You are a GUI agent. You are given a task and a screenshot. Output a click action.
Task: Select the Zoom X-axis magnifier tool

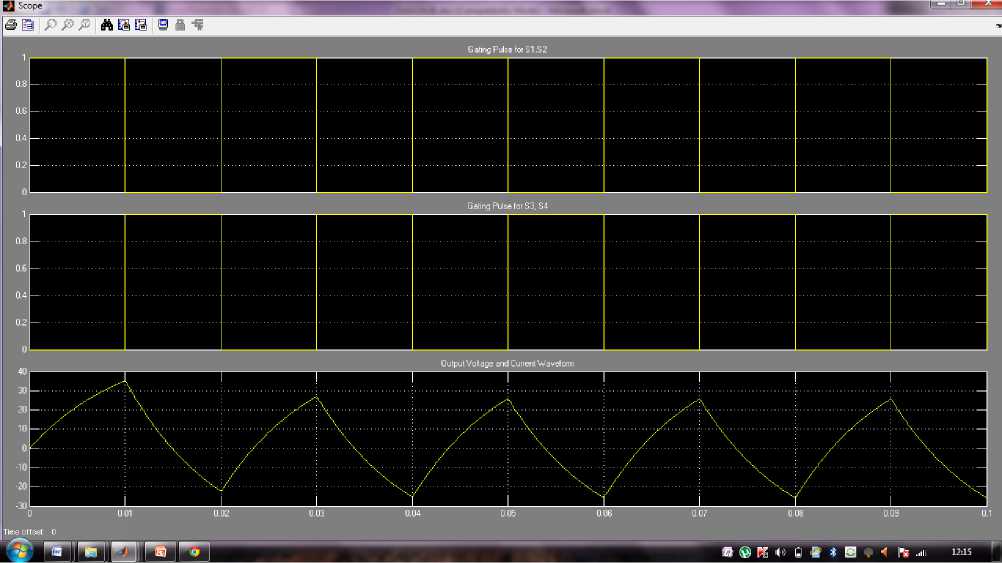[67, 24]
